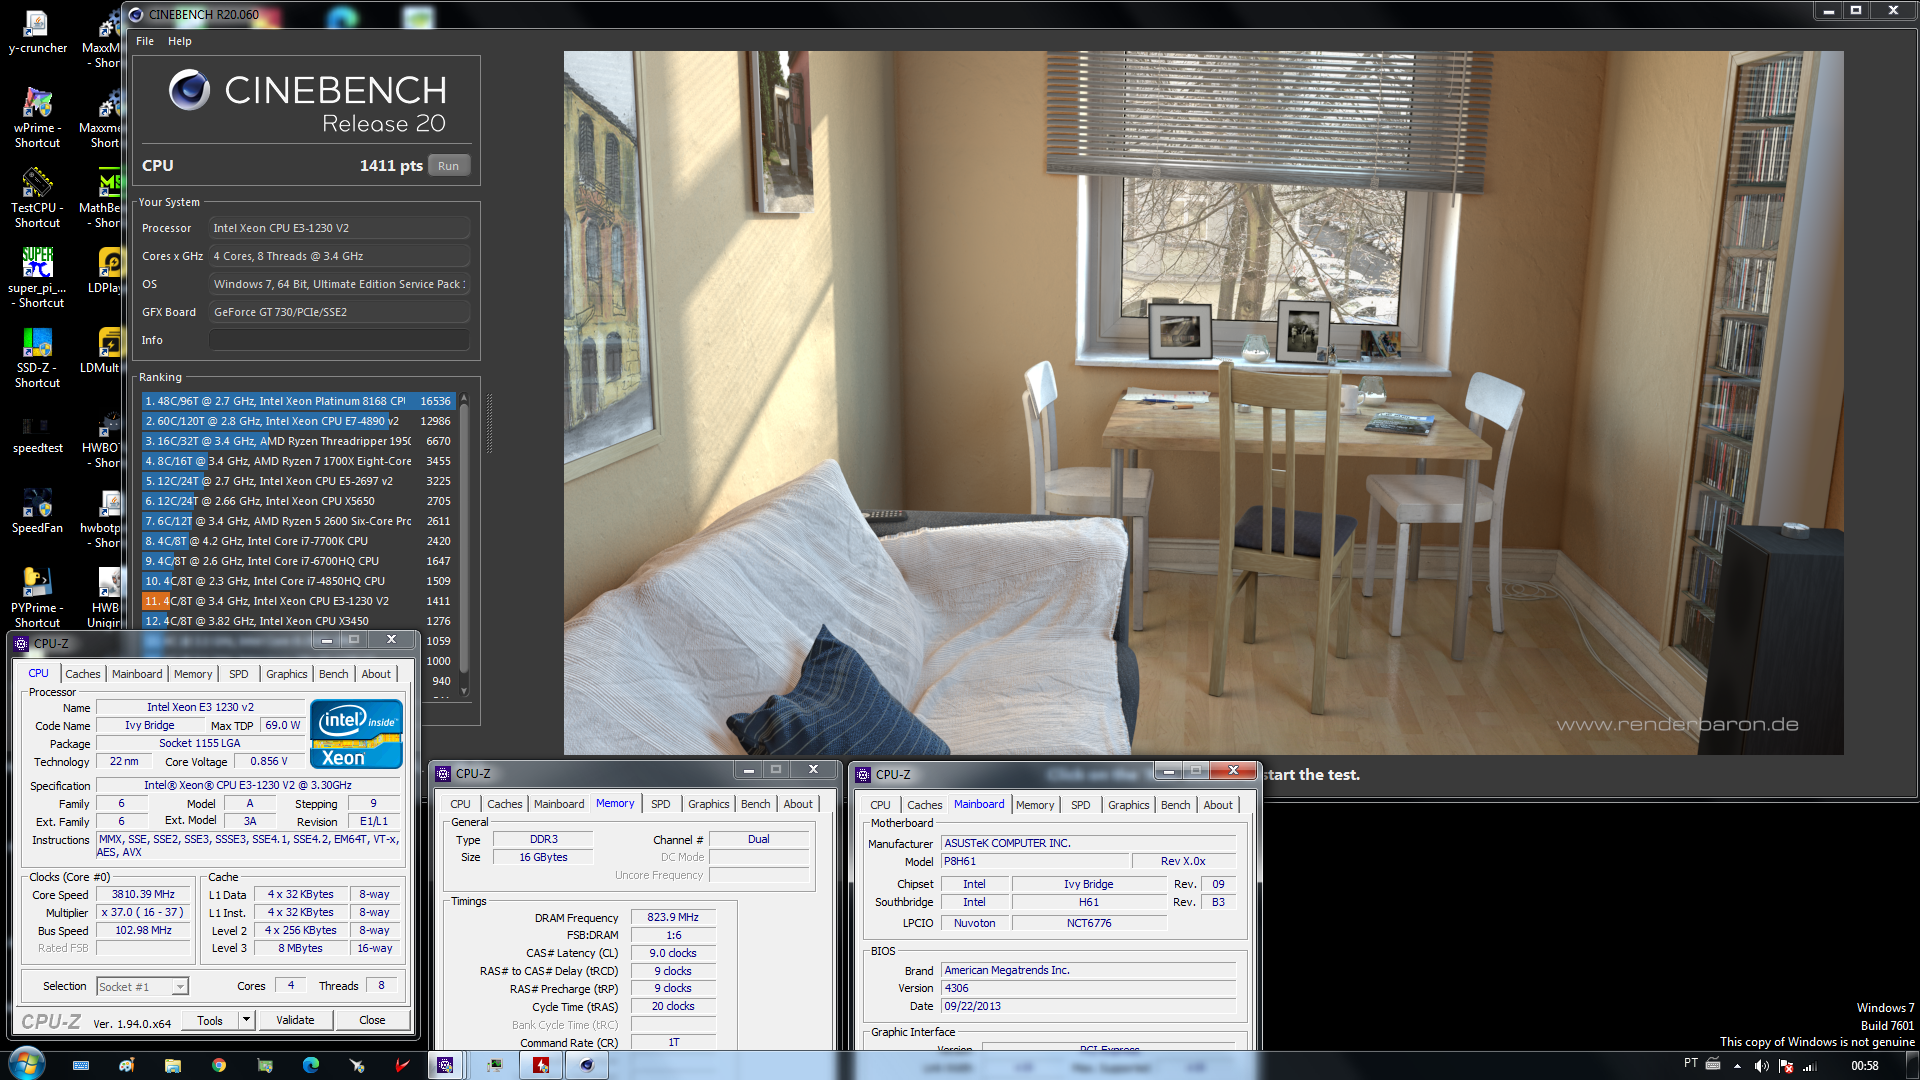The height and width of the screenshot is (1080, 1920).
Task: Click the Intel Xeon logo in CPU-Z
Action: point(357,734)
